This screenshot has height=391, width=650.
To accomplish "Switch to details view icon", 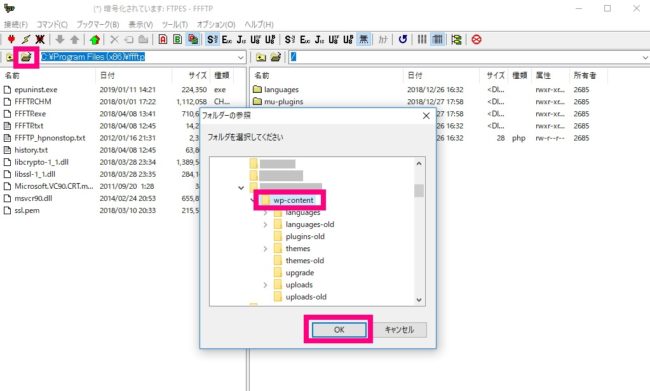I will [x=437, y=39].
